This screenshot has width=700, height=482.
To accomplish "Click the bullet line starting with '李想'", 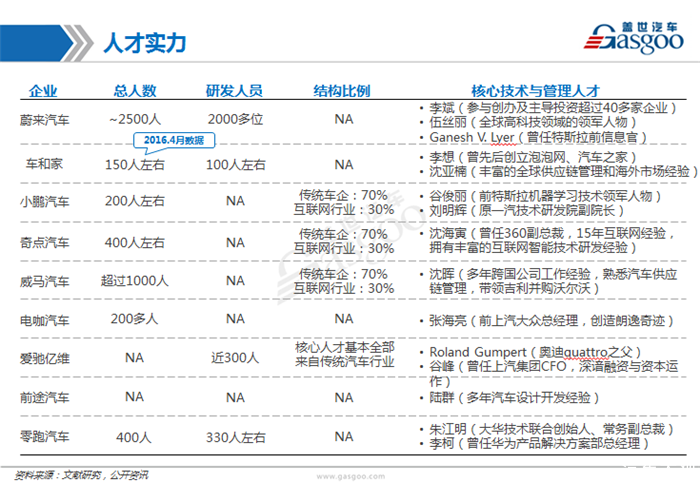I will (528, 157).
